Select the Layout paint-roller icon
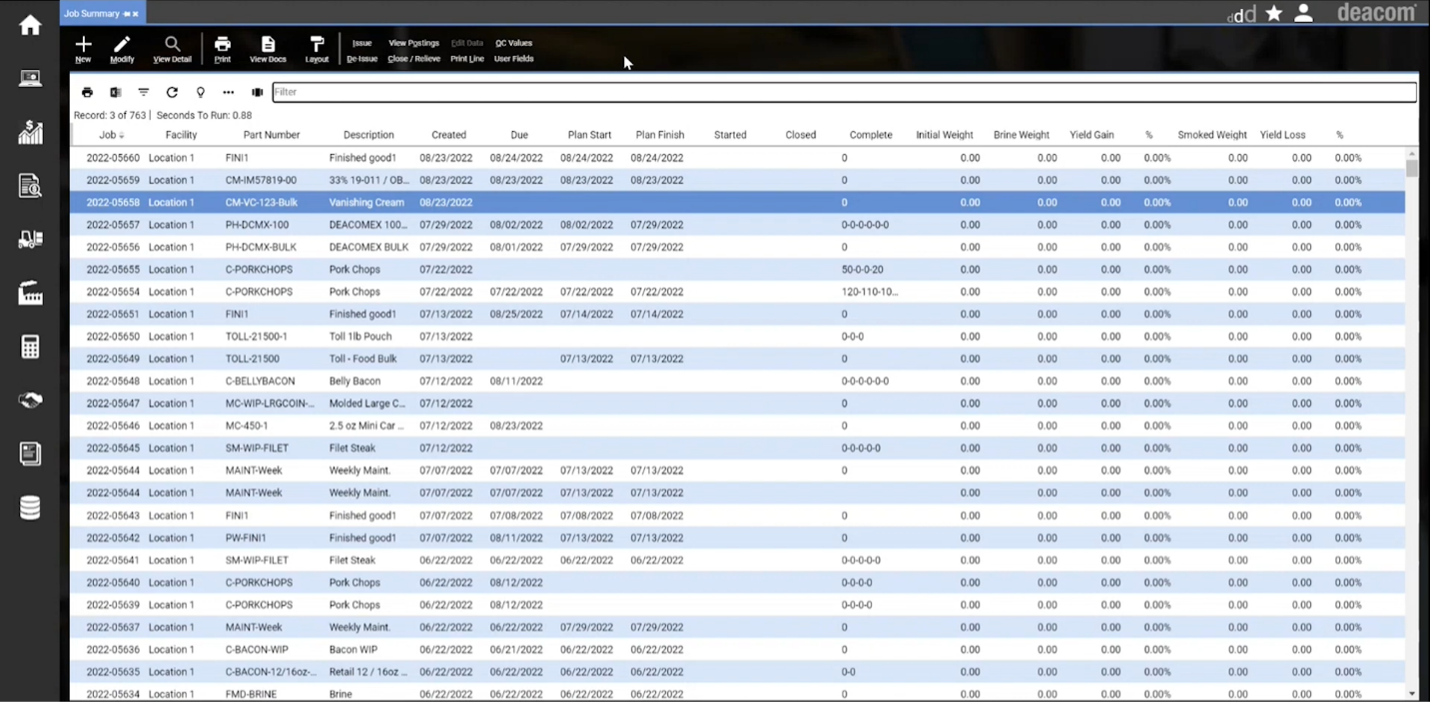The image size is (1430, 705). coord(316,48)
